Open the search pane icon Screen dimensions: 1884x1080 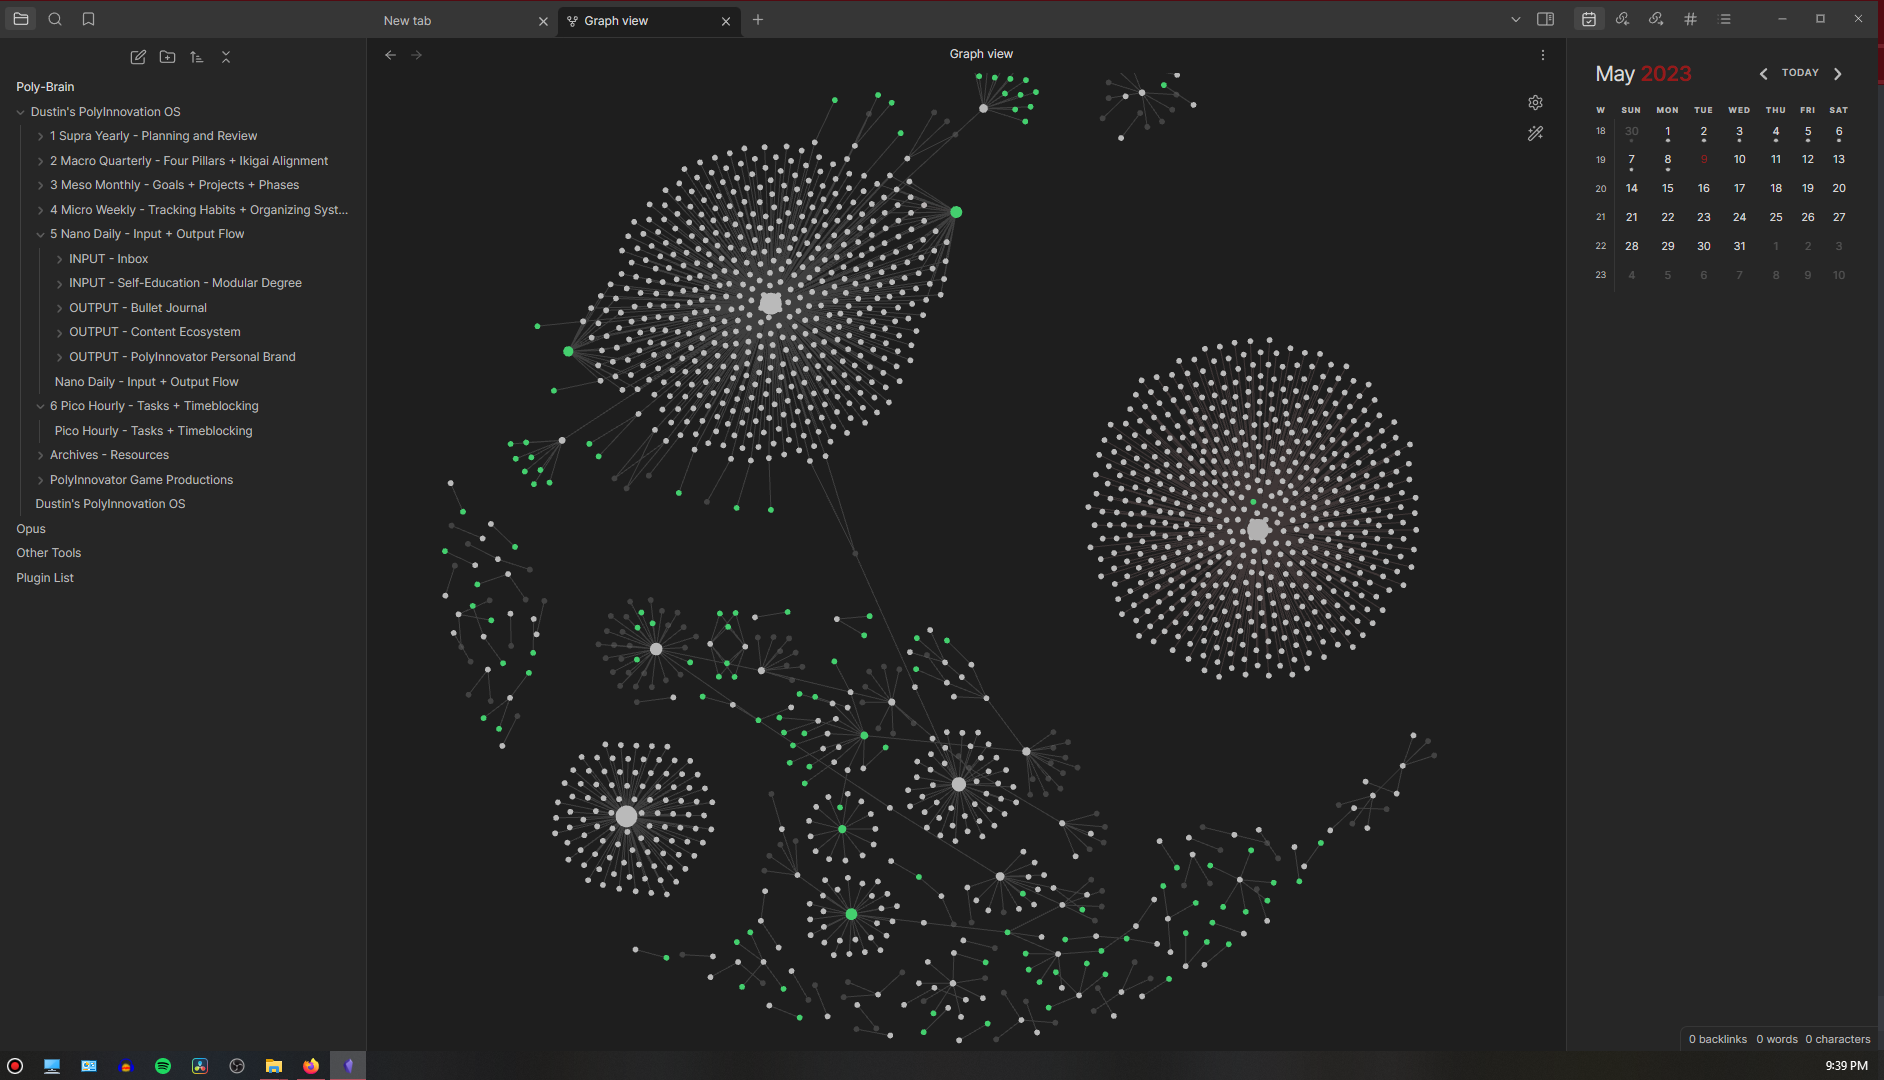coord(55,19)
